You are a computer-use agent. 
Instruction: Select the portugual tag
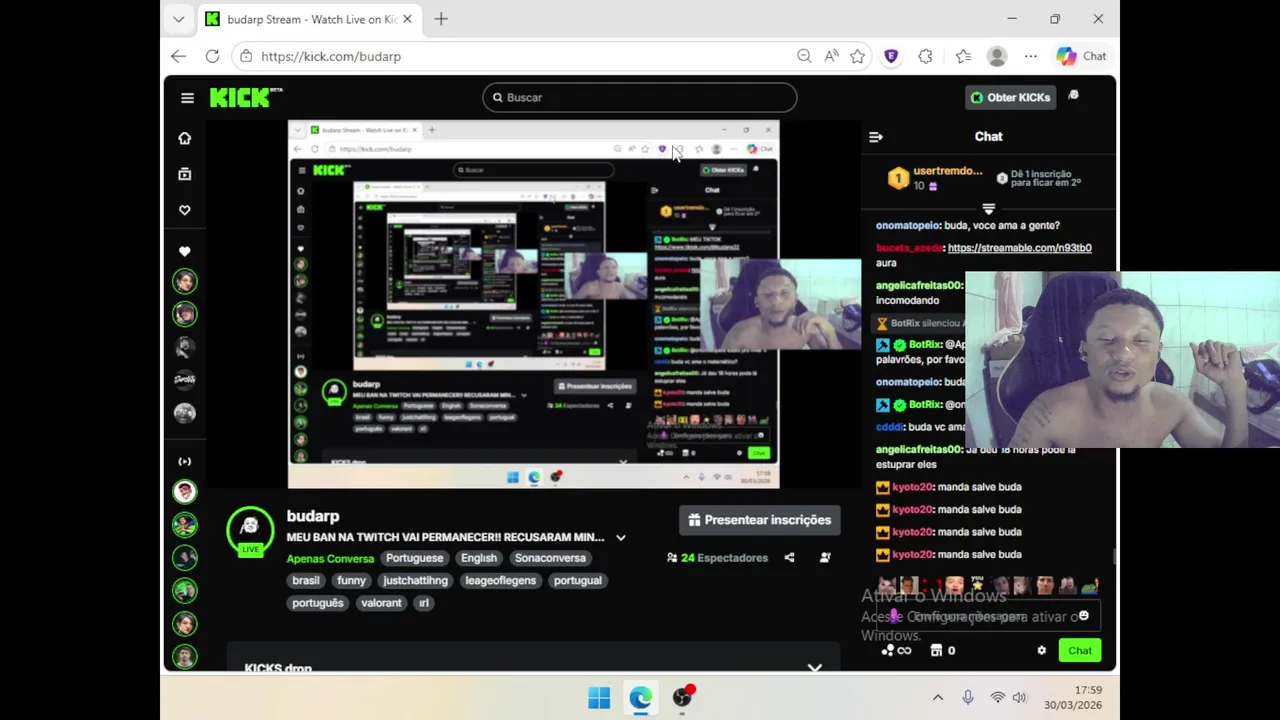click(x=578, y=580)
